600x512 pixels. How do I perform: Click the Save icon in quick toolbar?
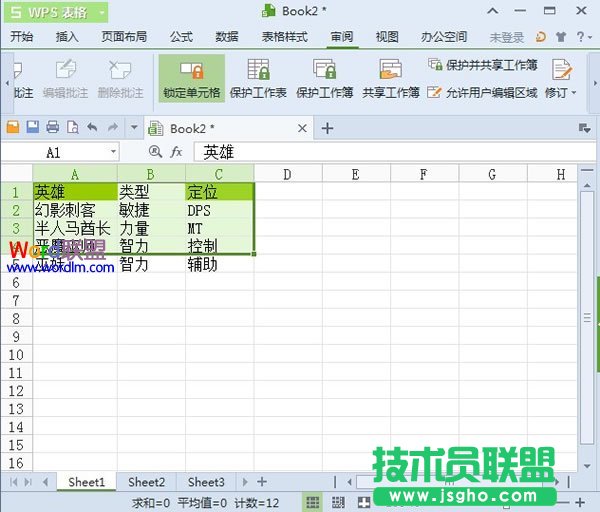pos(33,127)
